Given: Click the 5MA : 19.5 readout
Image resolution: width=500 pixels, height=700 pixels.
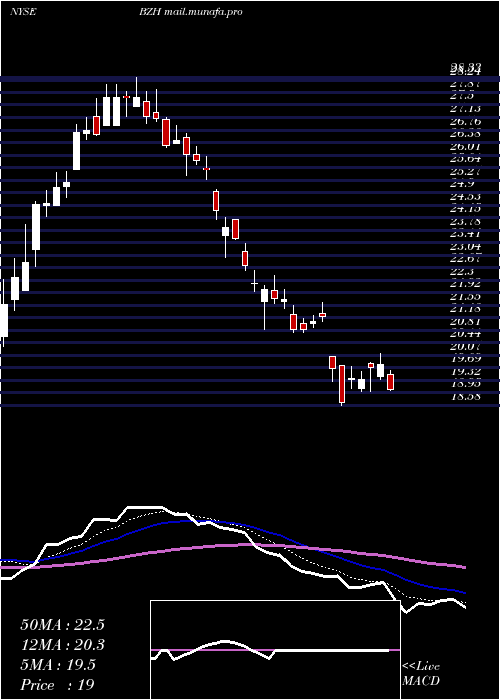Looking at the screenshot, I should pyautogui.click(x=58, y=665).
